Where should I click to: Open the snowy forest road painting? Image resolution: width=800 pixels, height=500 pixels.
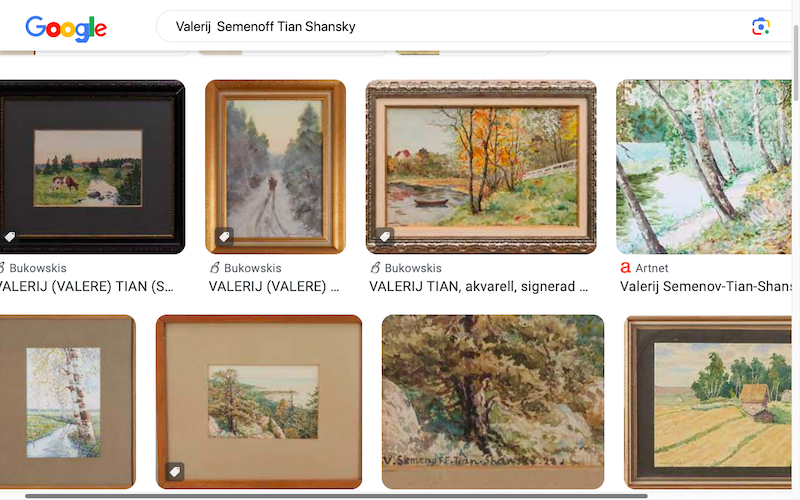tap(276, 167)
